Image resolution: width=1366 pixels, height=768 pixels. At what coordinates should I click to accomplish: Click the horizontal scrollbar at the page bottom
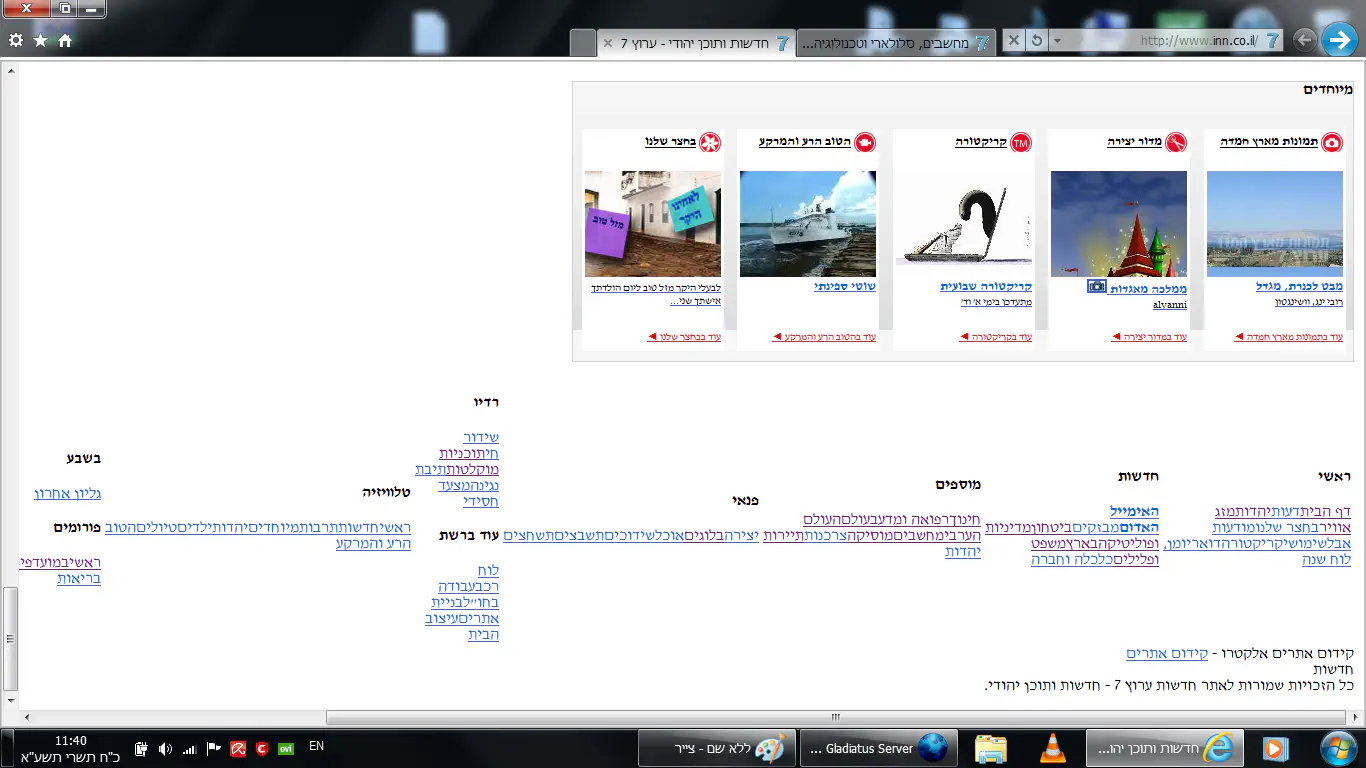(x=836, y=717)
